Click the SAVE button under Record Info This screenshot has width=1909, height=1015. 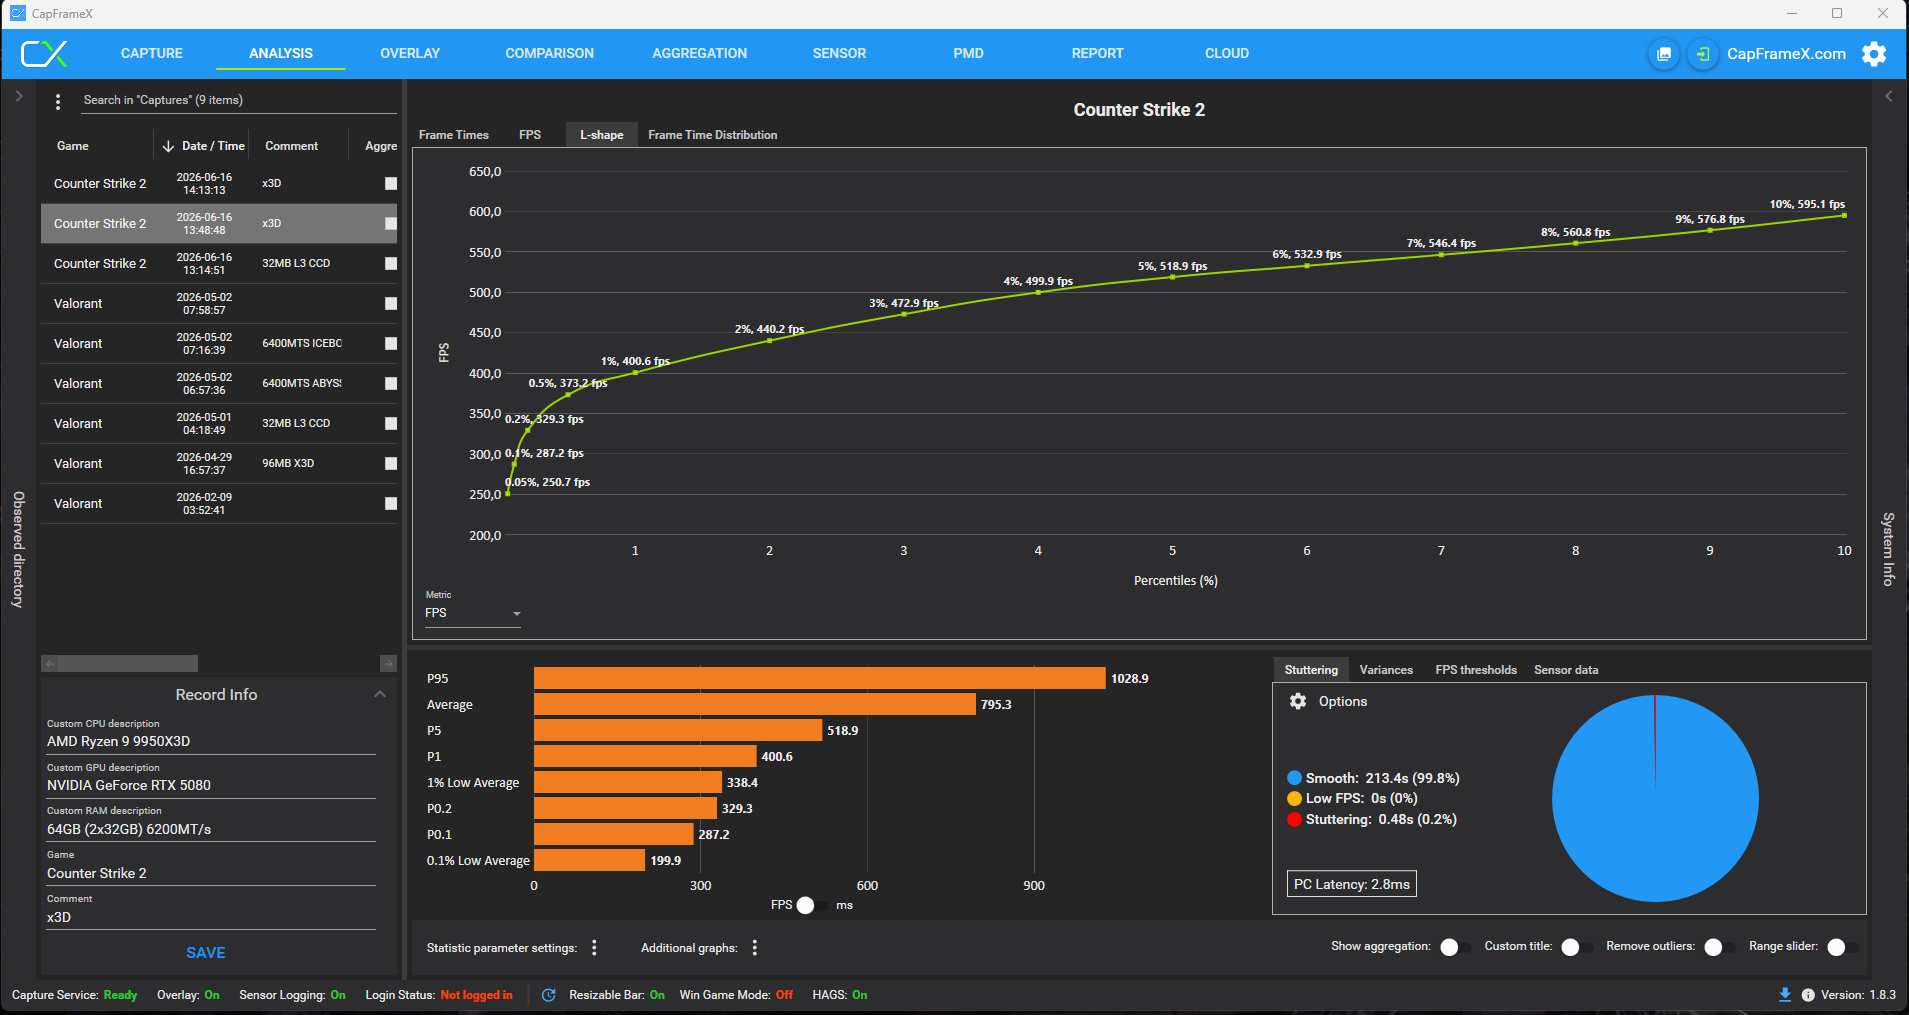(206, 953)
